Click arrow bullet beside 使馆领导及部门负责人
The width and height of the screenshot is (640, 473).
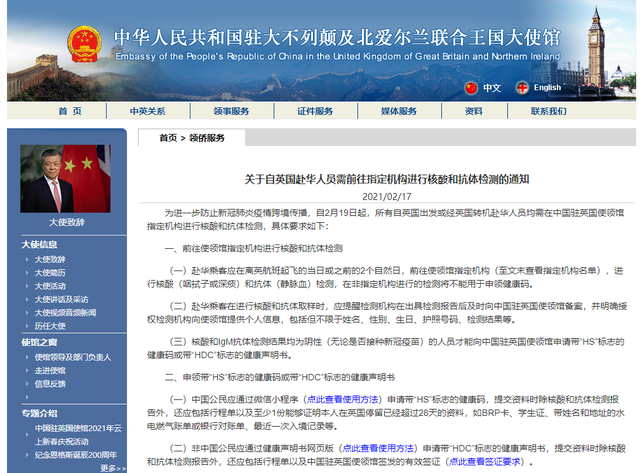[x=27, y=358]
